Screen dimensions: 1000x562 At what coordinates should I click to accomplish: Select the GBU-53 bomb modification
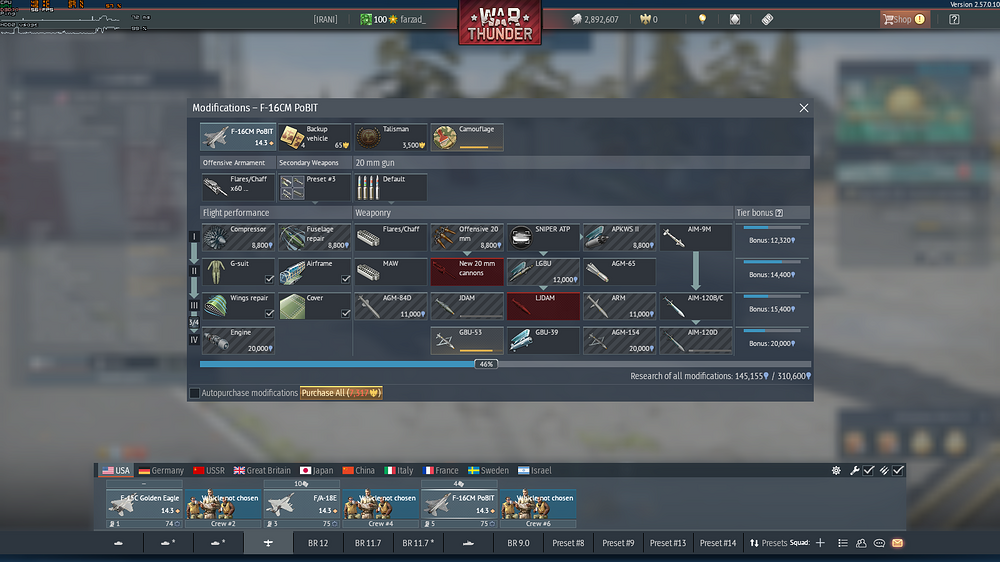pyautogui.click(x=467, y=341)
